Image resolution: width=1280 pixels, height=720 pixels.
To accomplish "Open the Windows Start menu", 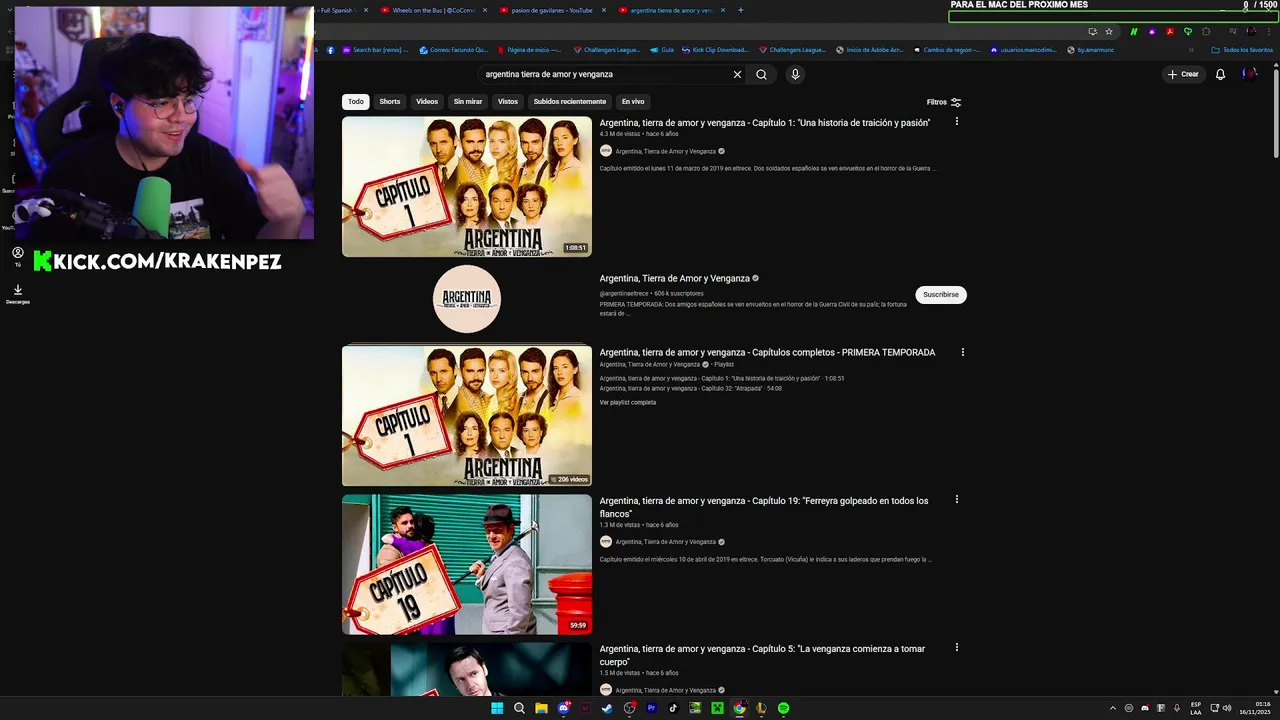I will click(x=497, y=708).
